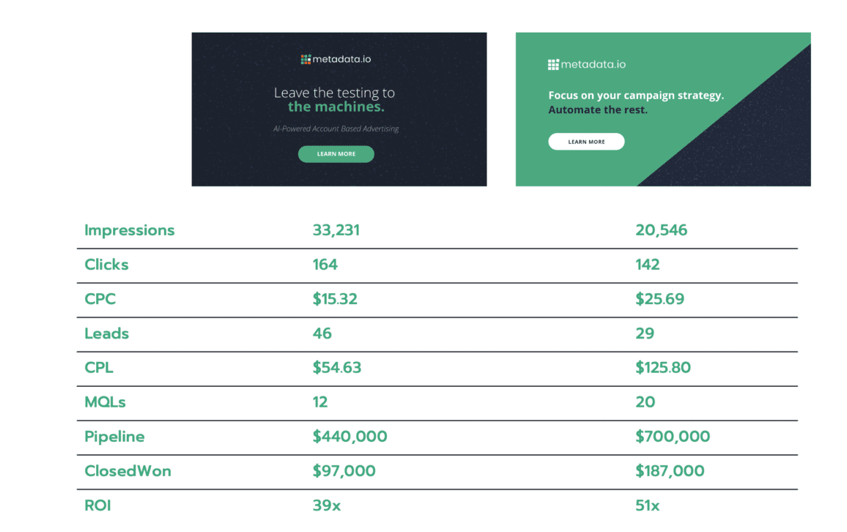Viewport: 847px width, 532px height.
Task: Click the Clicks row label
Action: (106, 265)
